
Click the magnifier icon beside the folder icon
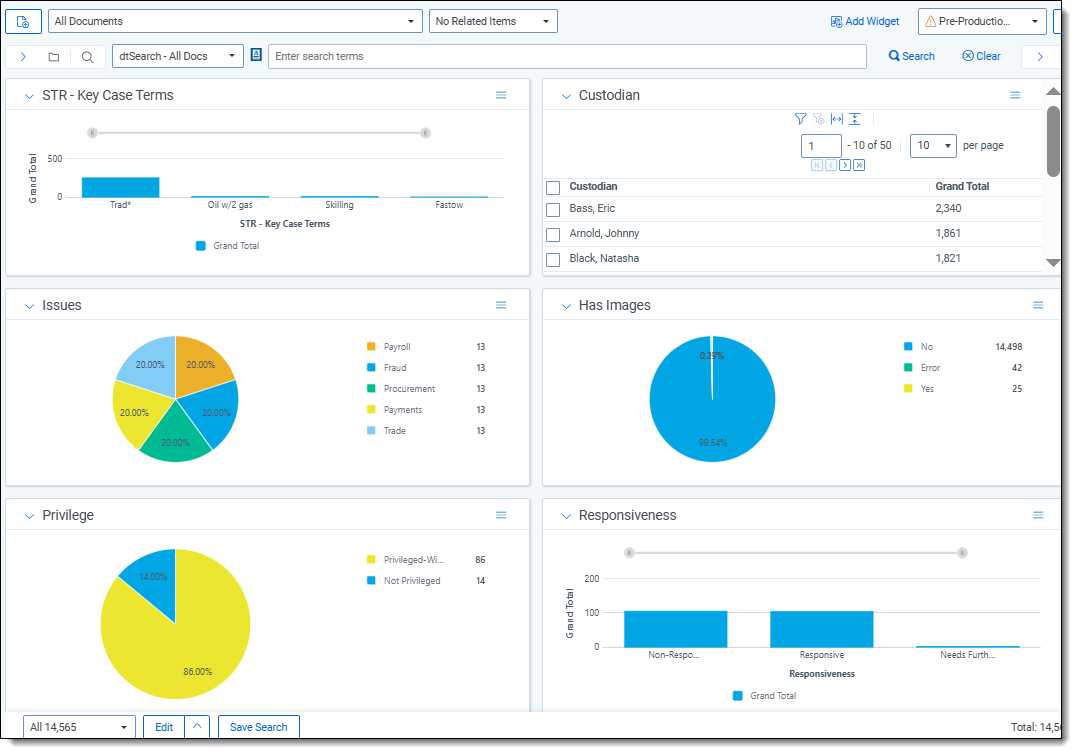[88, 57]
